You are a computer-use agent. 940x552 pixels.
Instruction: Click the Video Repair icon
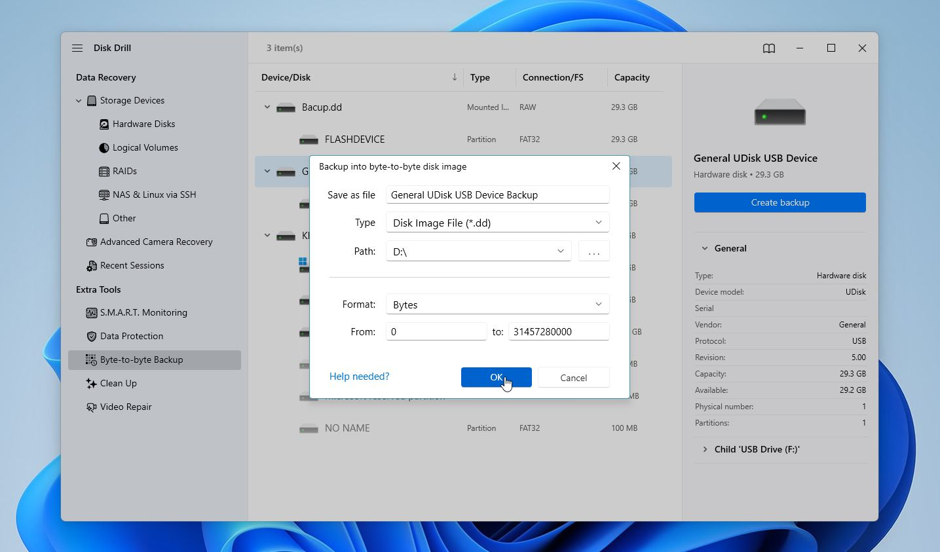pyautogui.click(x=91, y=407)
